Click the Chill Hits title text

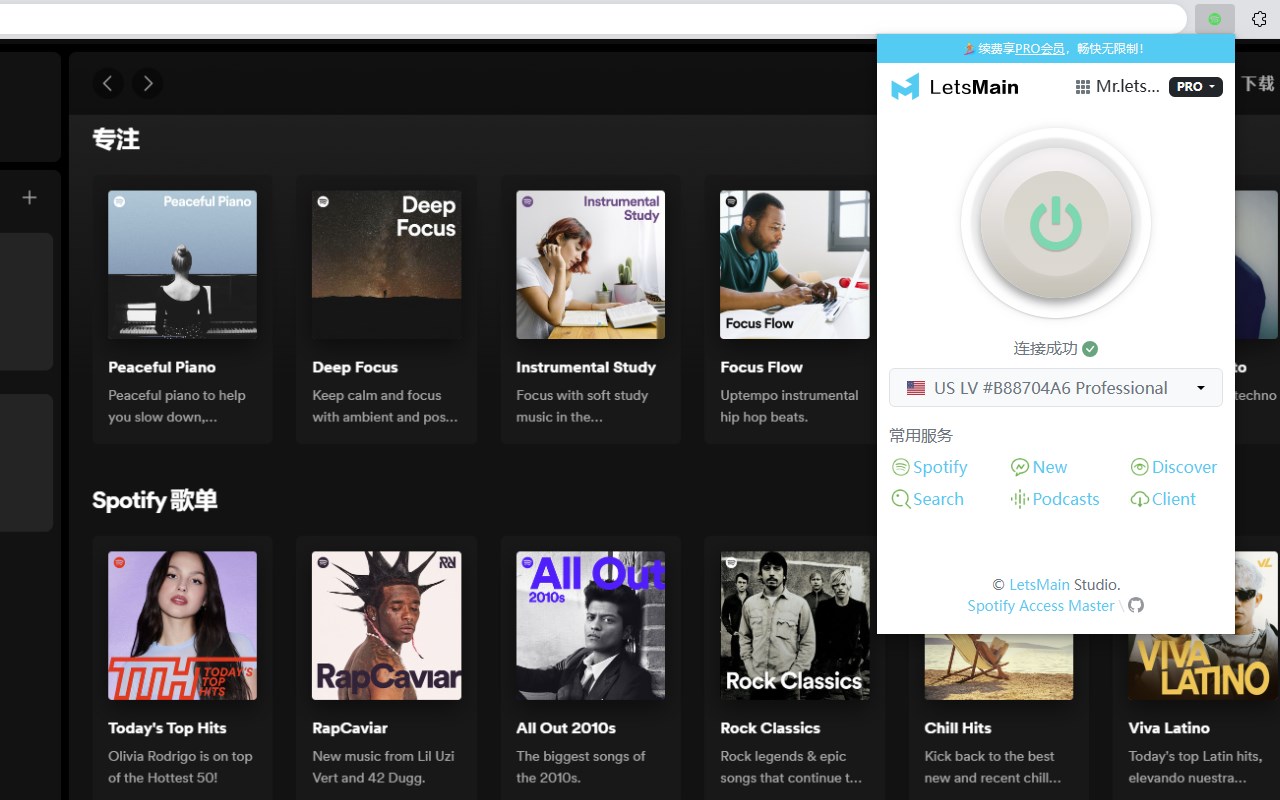pos(957,728)
